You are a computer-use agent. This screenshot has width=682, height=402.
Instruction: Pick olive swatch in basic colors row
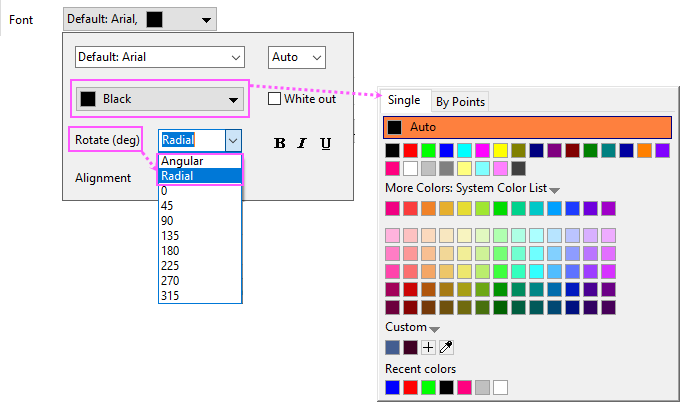pos(518,151)
